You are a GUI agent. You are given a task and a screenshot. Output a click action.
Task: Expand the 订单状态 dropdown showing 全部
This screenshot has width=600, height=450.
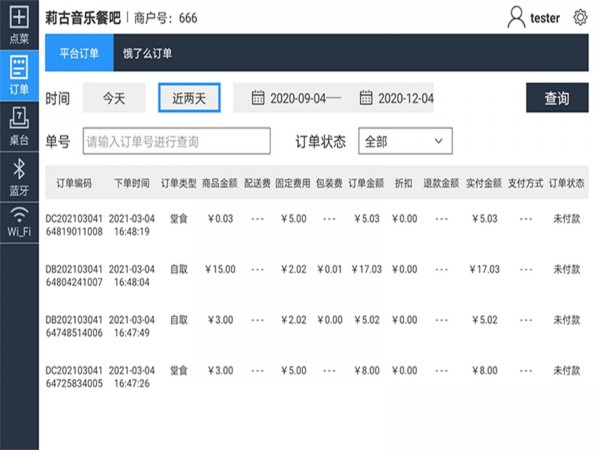(405, 142)
